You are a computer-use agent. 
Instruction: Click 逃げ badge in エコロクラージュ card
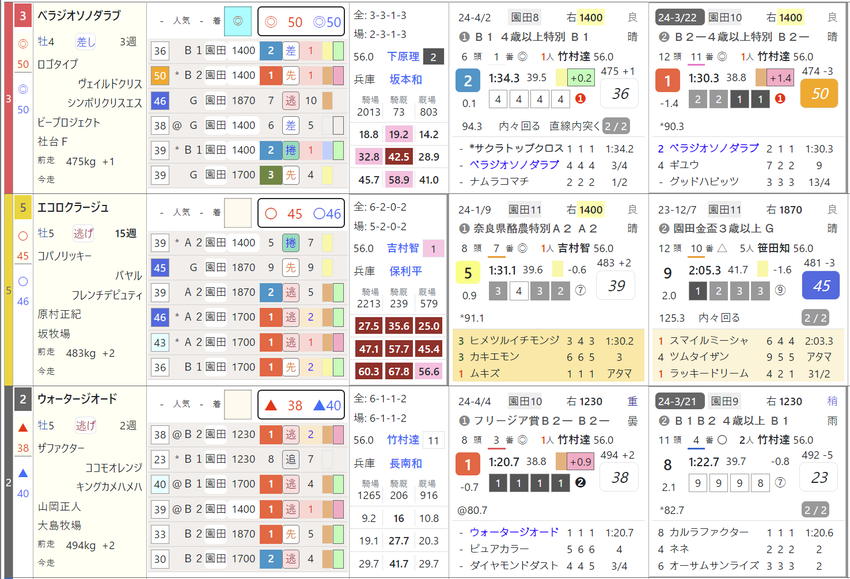[x=83, y=233]
